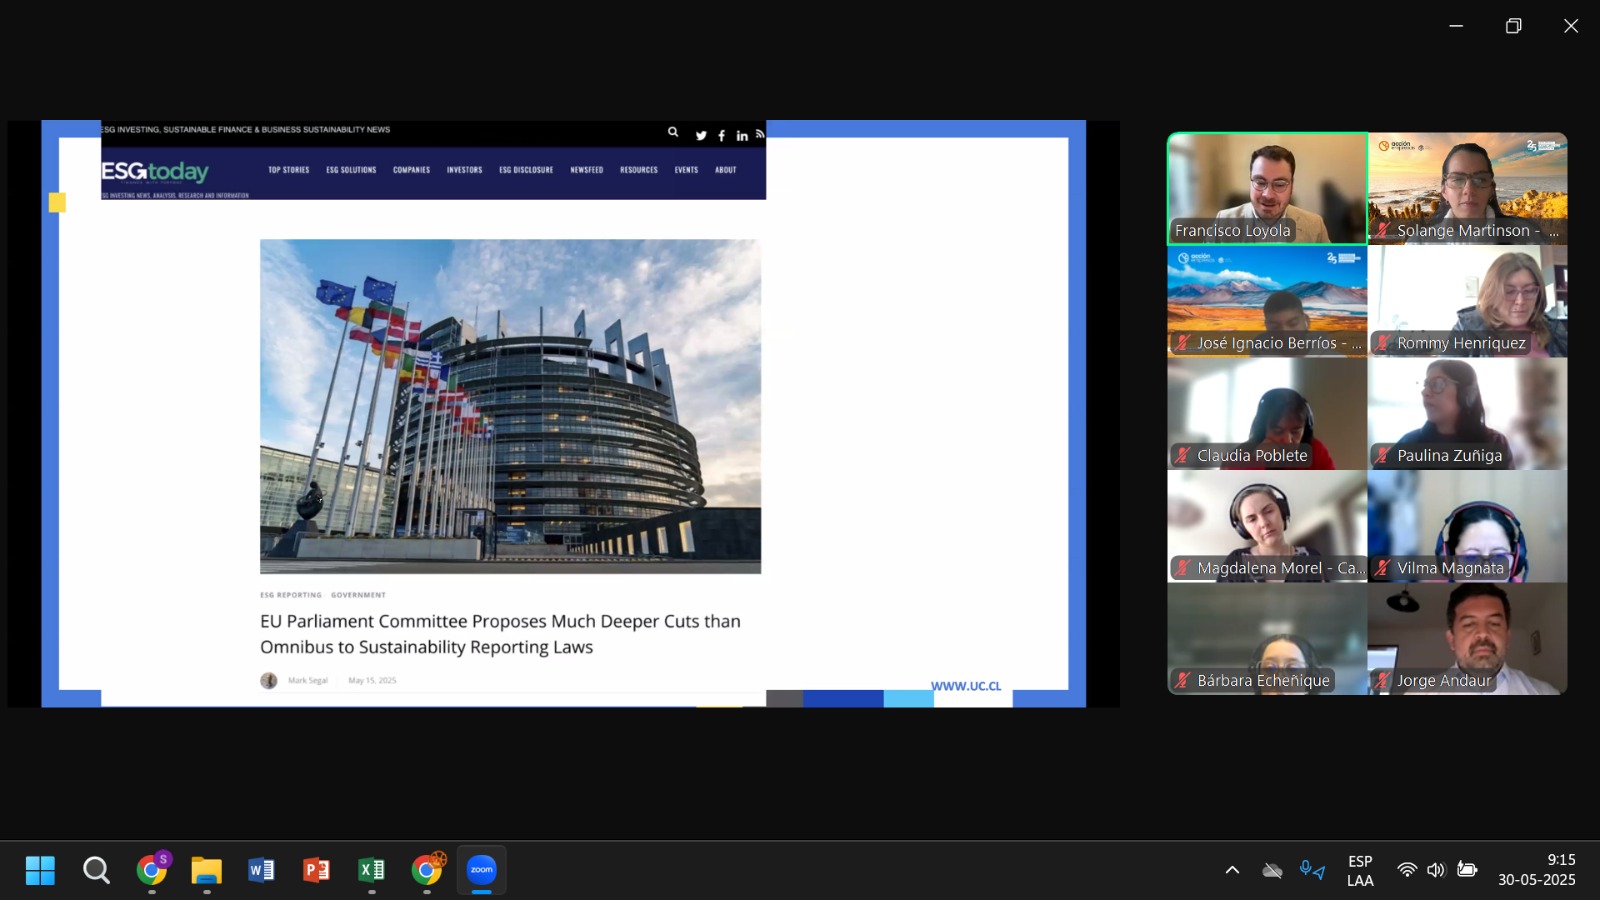Click the Twitter icon in site header
This screenshot has width=1600, height=900.
click(701, 136)
